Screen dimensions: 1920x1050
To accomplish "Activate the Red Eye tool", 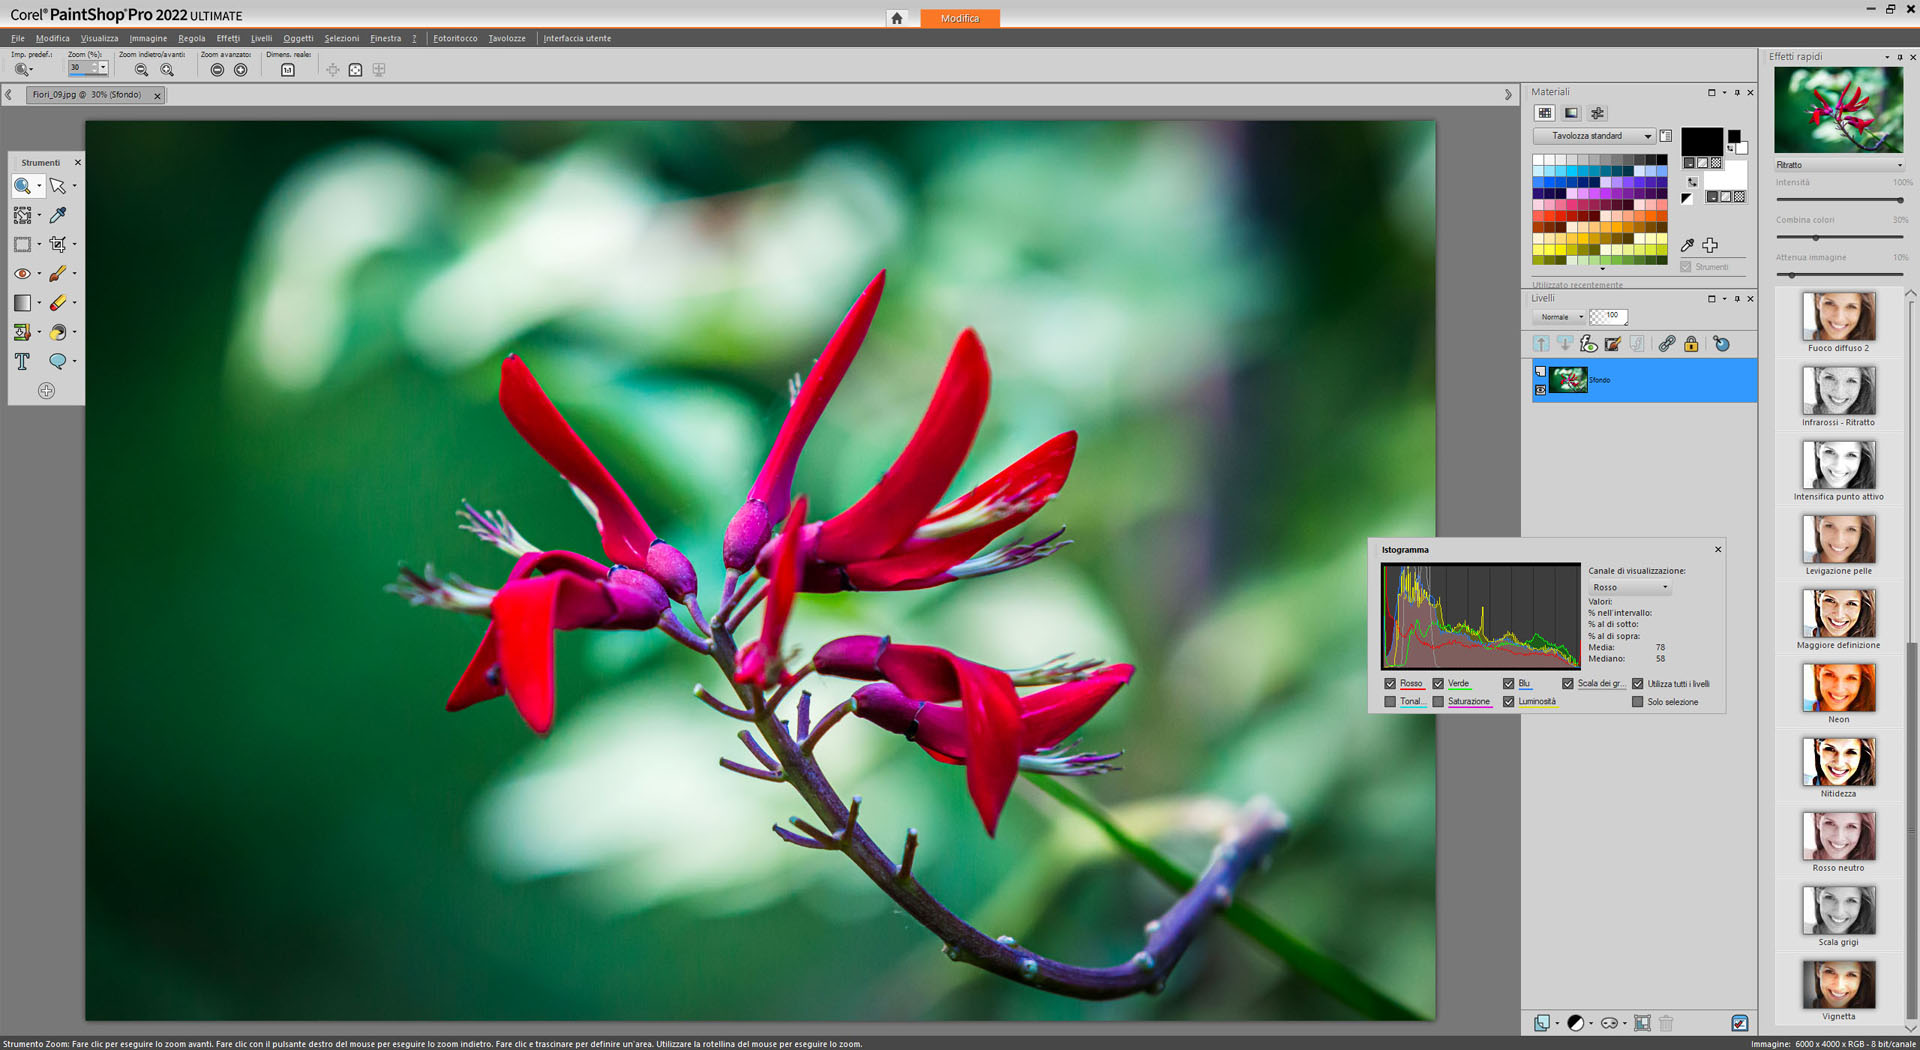I will pos(22,274).
